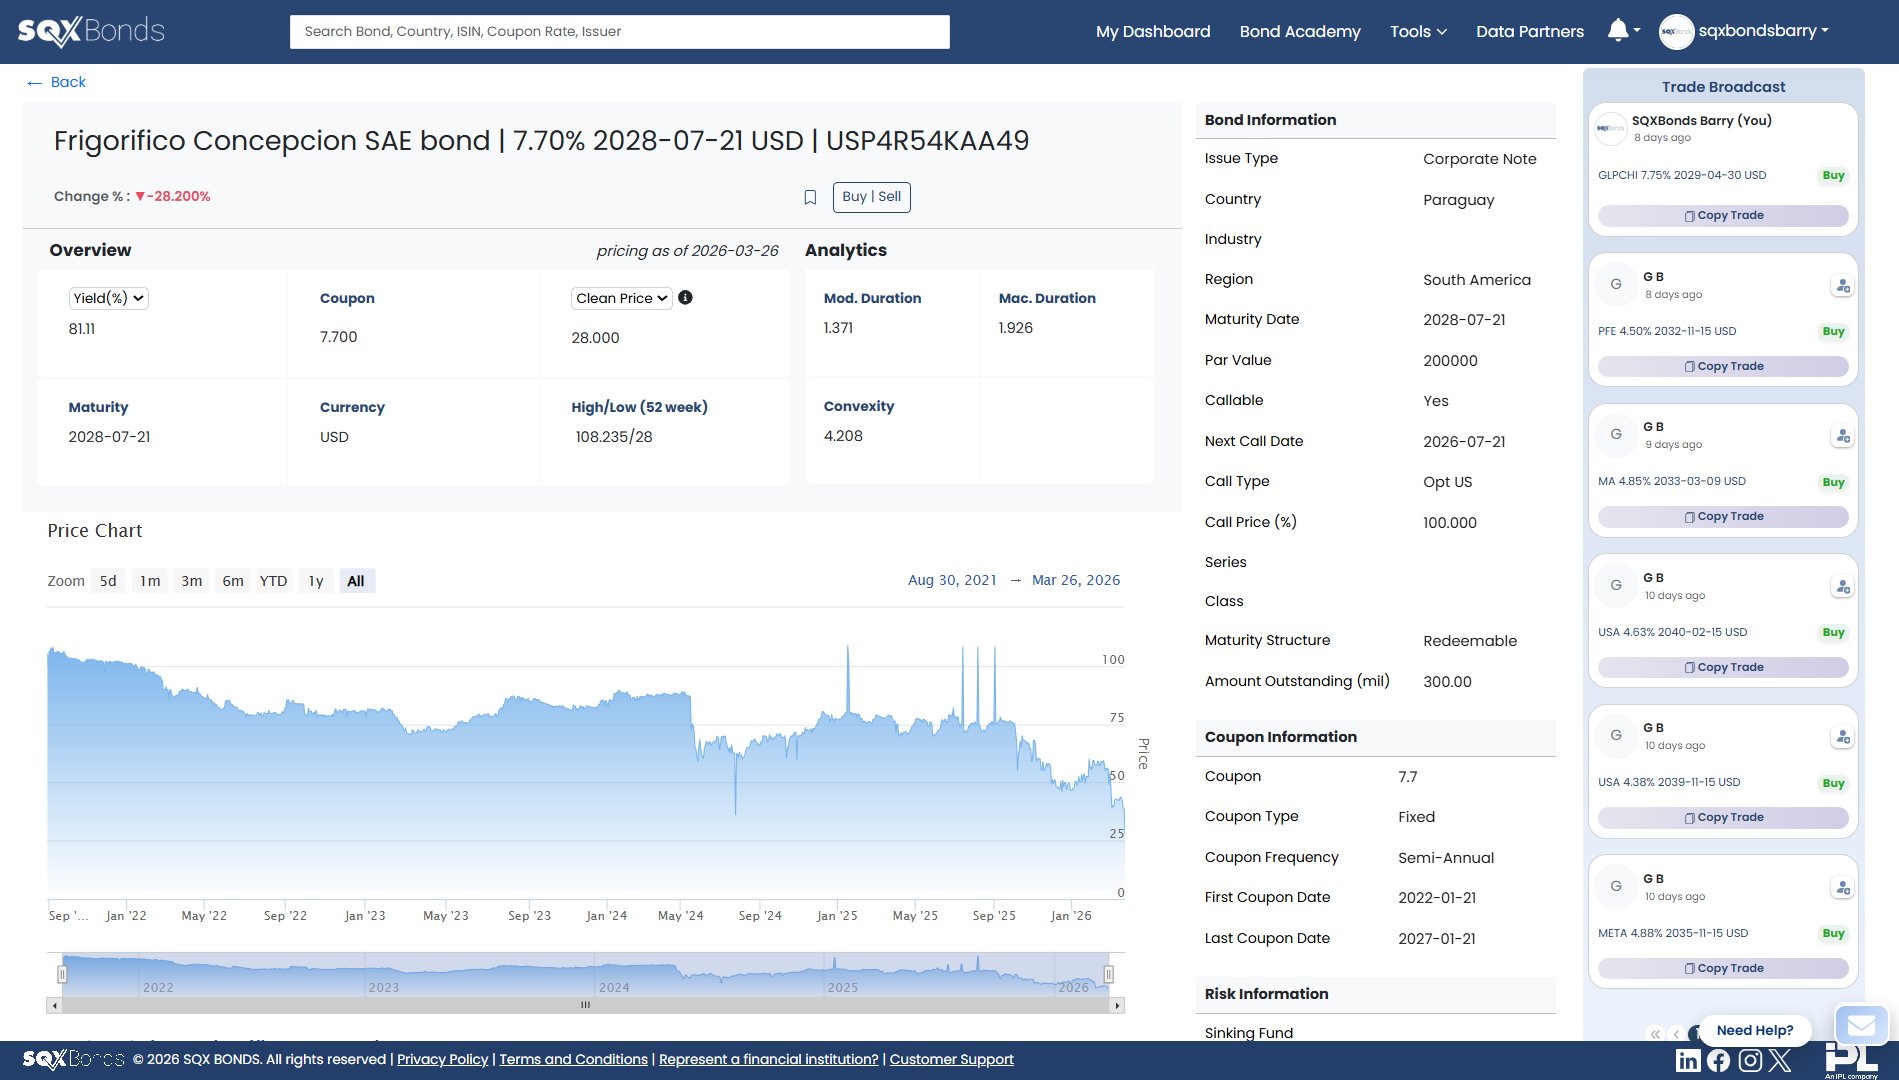Open the Tools menu dropdown
Viewport: 1899px width, 1080px height.
coord(1418,31)
